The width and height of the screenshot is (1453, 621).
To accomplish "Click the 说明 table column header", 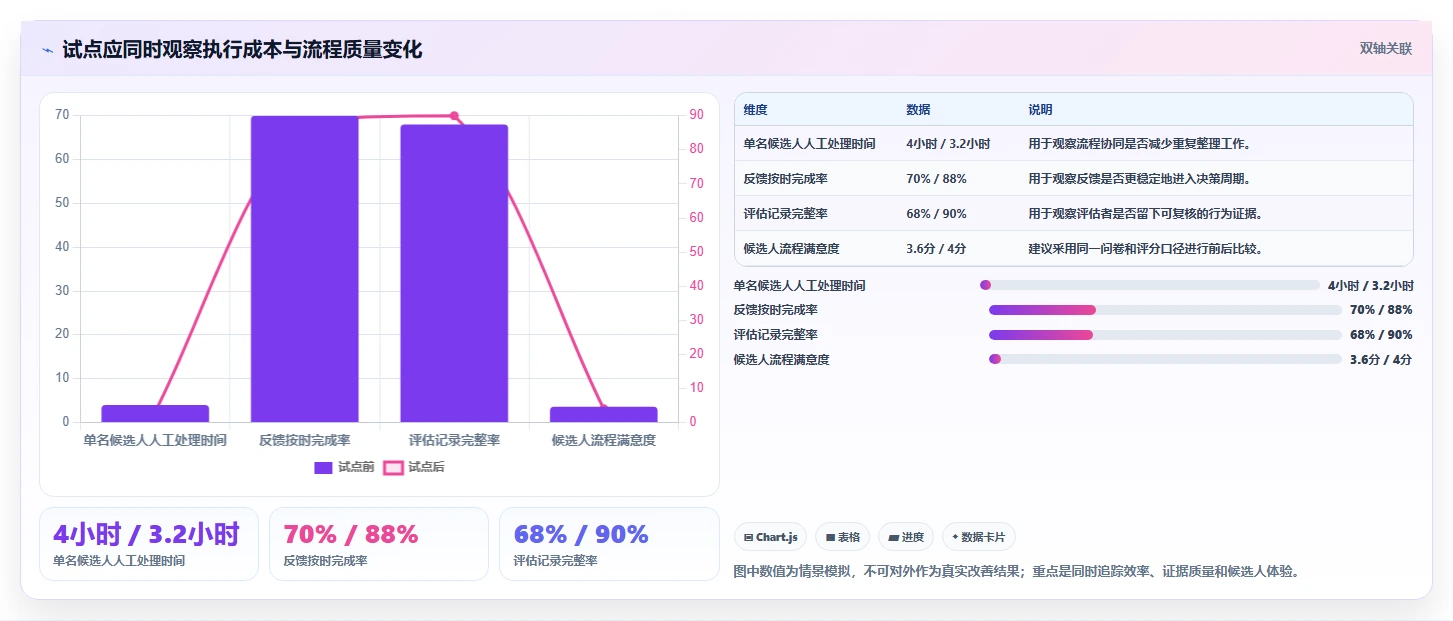I will pos(1040,110).
